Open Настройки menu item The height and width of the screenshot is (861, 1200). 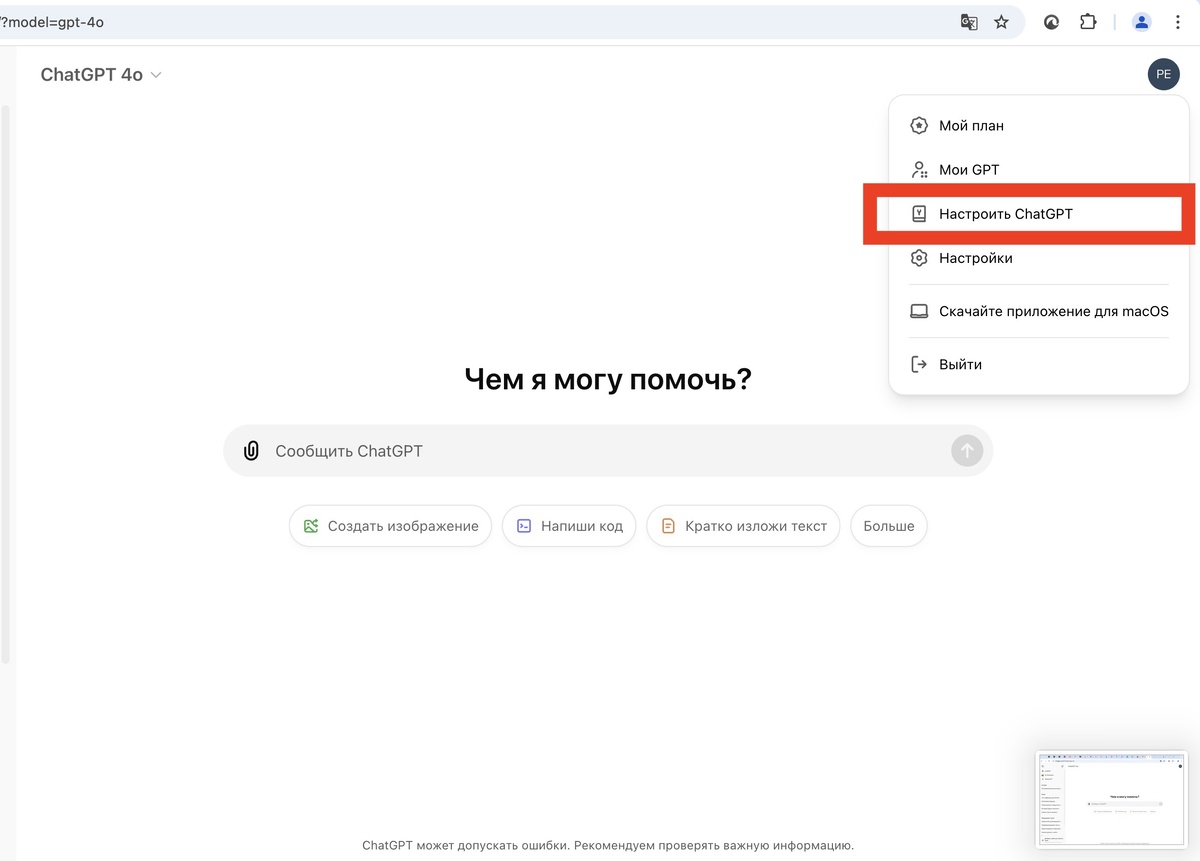tap(1039, 258)
